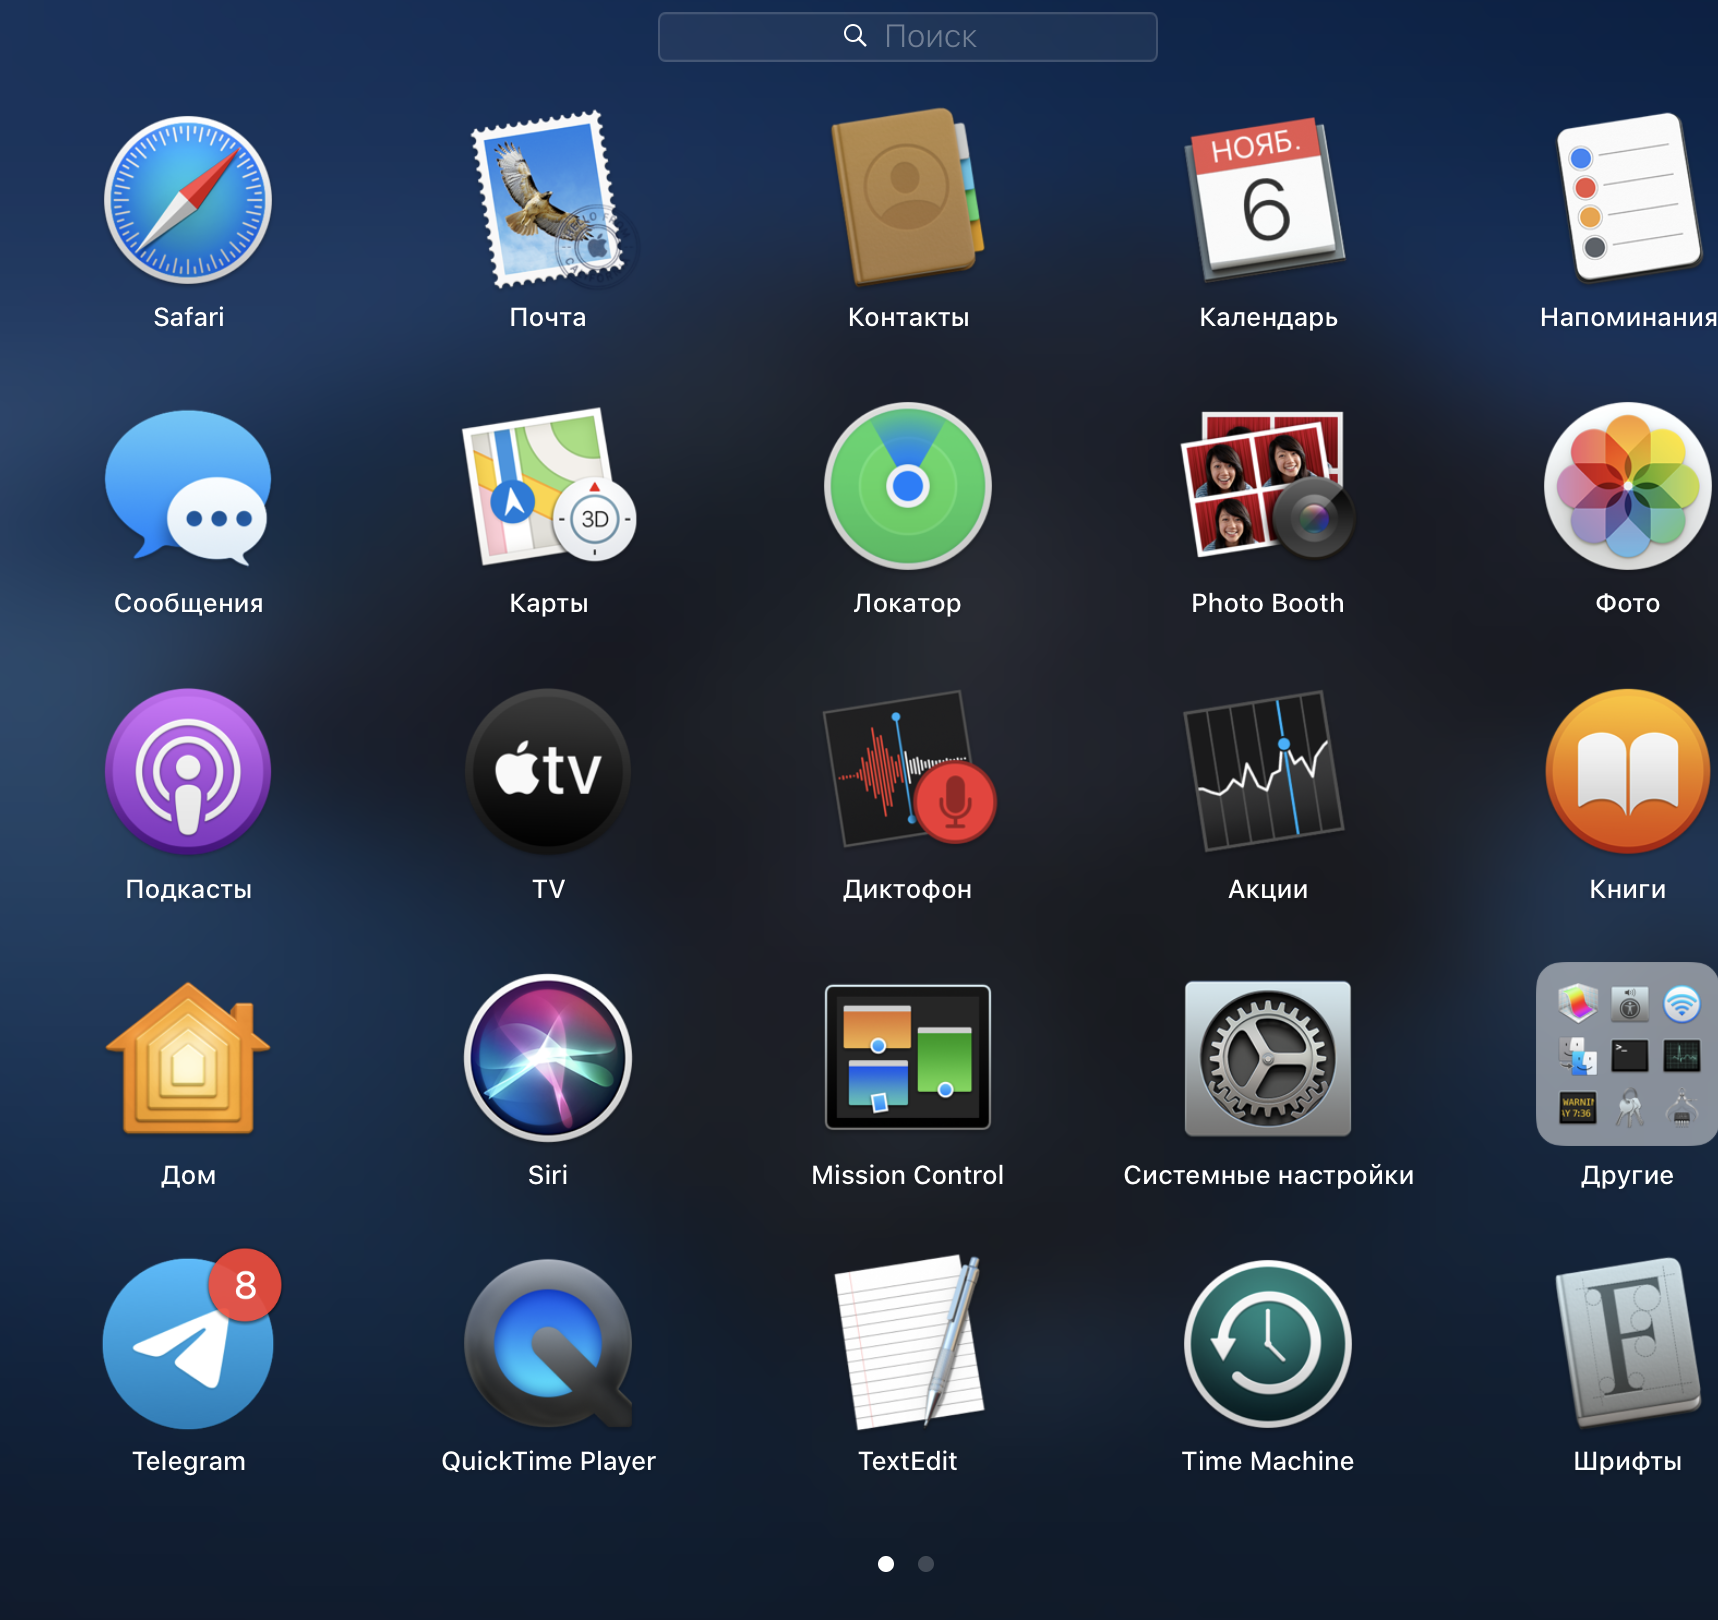Open the Apple TV app

coord(548,772)
